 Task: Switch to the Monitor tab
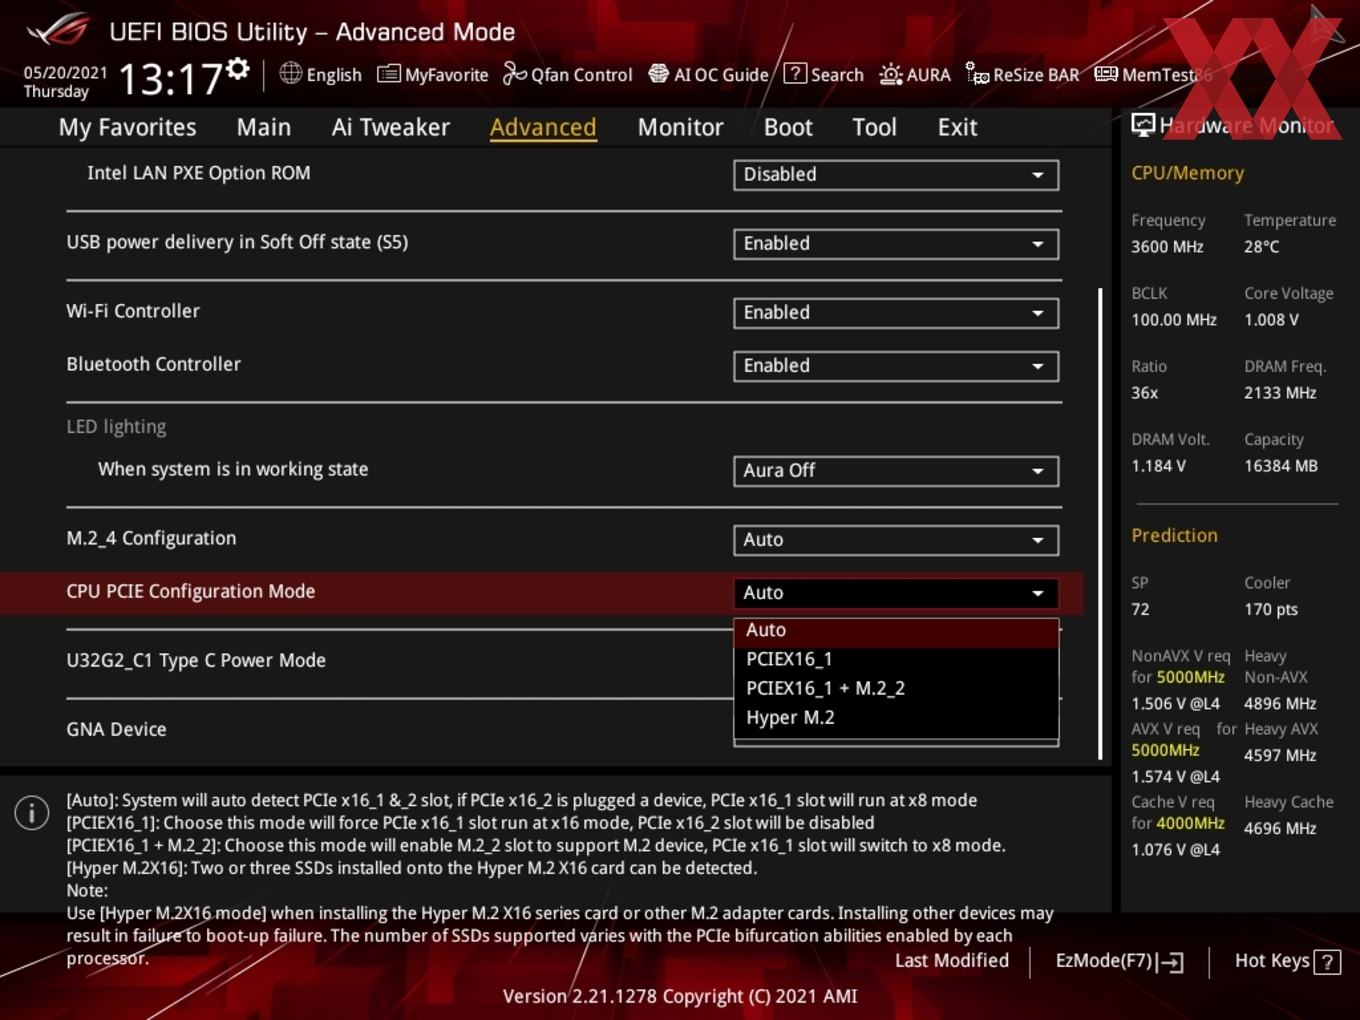[x=680, y=127]
